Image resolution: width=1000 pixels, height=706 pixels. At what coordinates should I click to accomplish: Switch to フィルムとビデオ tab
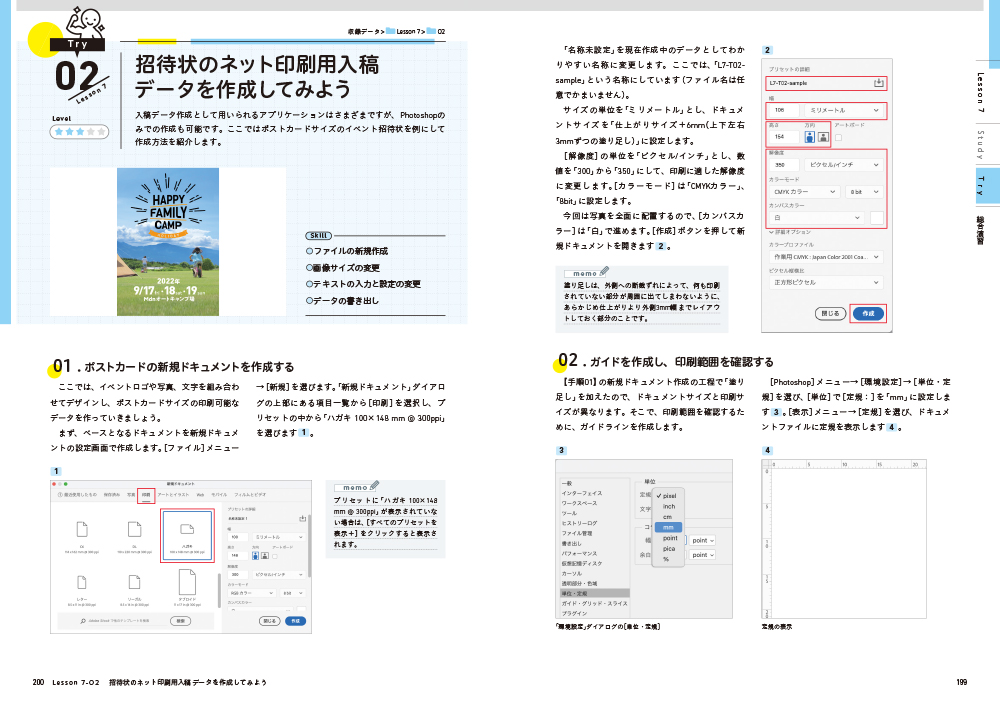[250, 494]
